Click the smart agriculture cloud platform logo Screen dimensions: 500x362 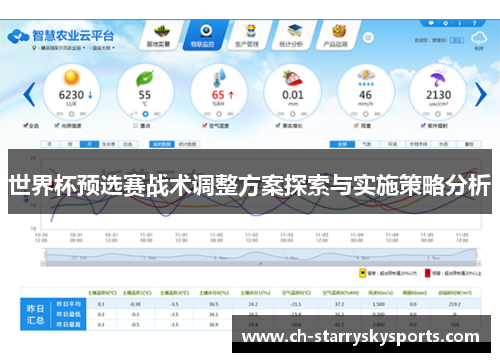61,36
